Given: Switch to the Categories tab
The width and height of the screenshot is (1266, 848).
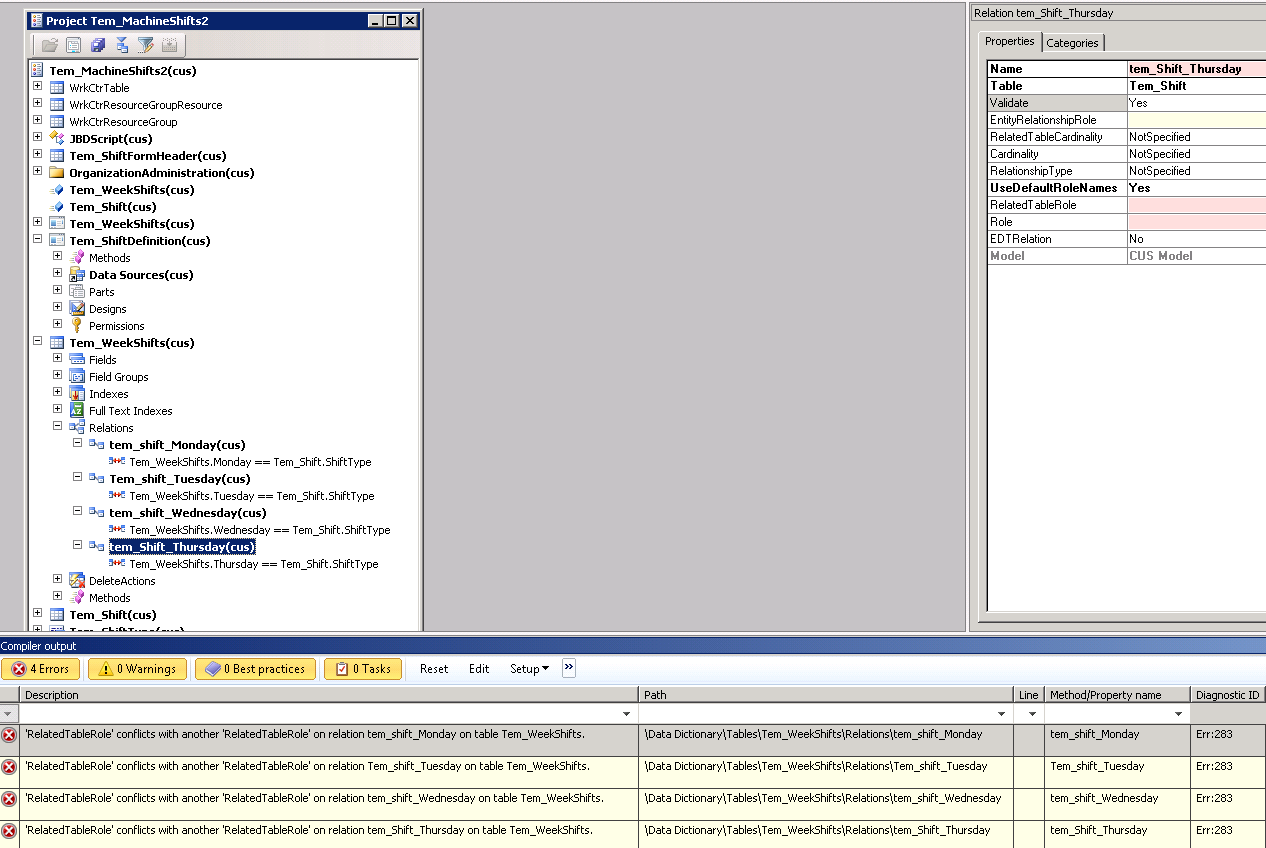Looking at the screenshot, I should (x=1072, y=42).
